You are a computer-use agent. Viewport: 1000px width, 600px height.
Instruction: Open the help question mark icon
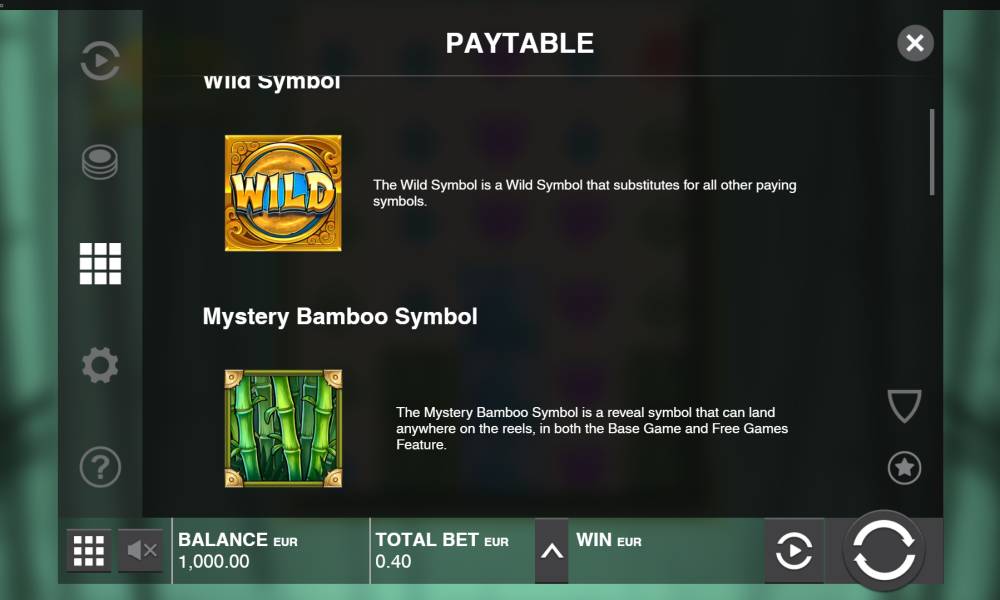coord(100,467)
